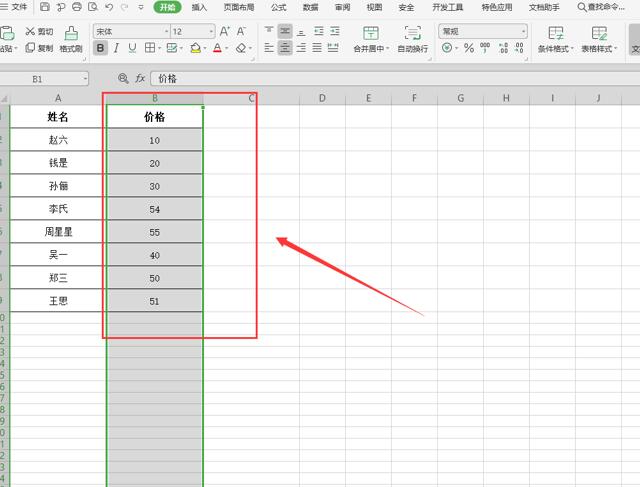Click the Cut (剪切) scissors button
The image size is (640, 487).
point(40,31)
